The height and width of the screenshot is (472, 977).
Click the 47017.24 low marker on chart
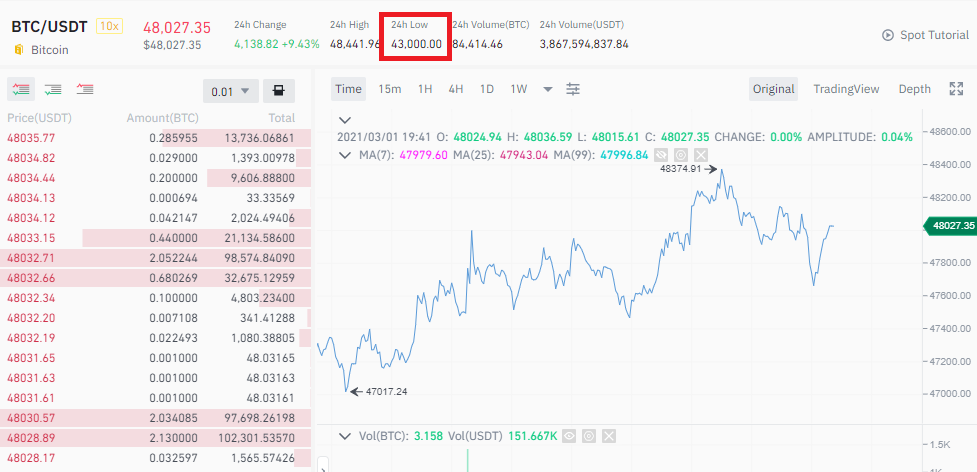pyautogui.click(x=386, y=392)
